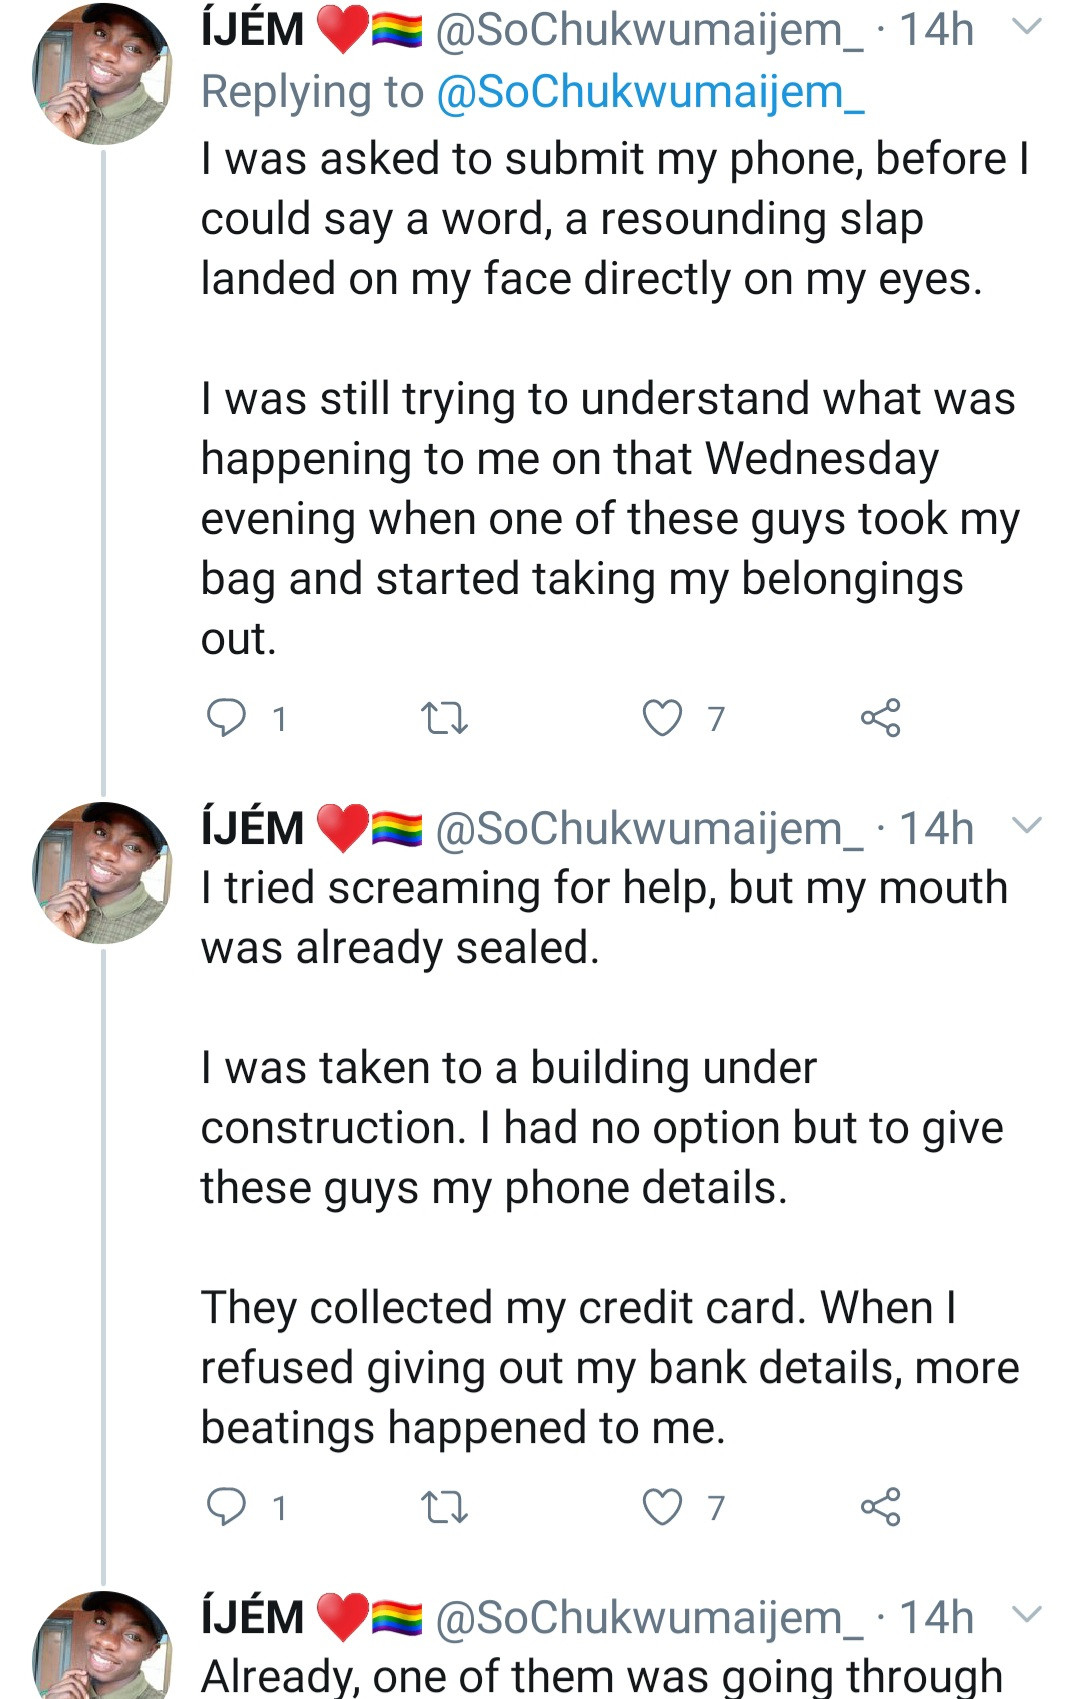
Task: Reply to the first tweet about the slap
Action: point(226,718)
